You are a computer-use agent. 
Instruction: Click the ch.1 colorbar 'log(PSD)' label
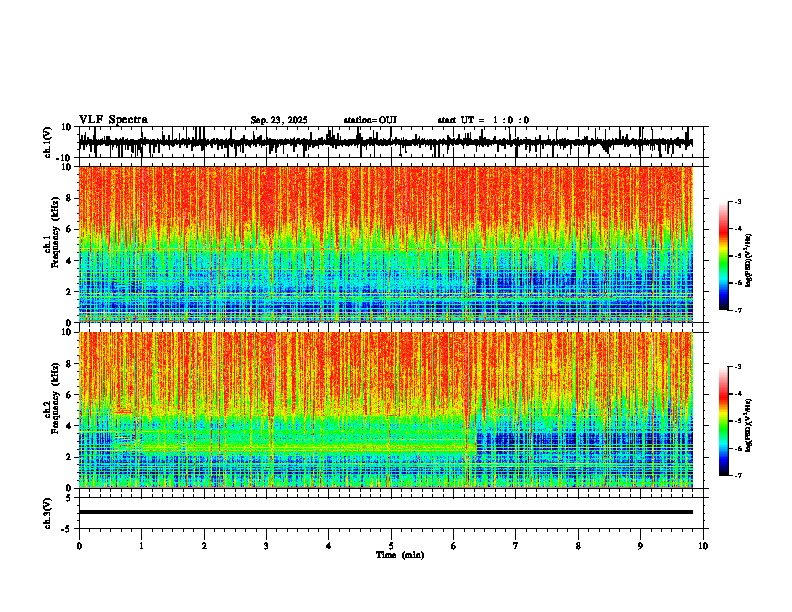[x=749, y=260]
